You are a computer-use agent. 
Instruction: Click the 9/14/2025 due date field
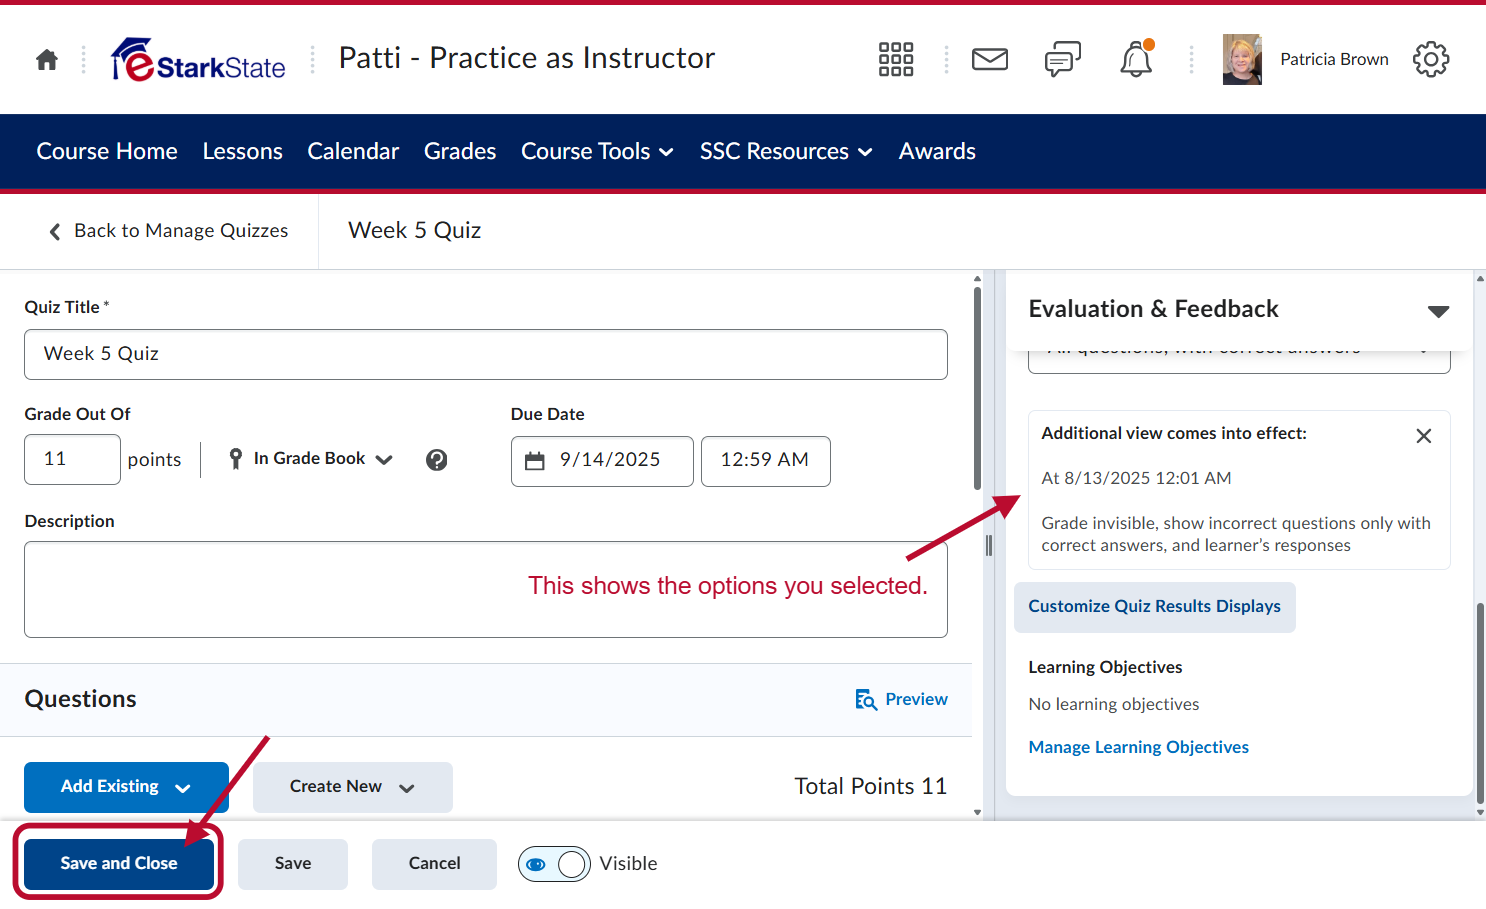tap(602, 461)
